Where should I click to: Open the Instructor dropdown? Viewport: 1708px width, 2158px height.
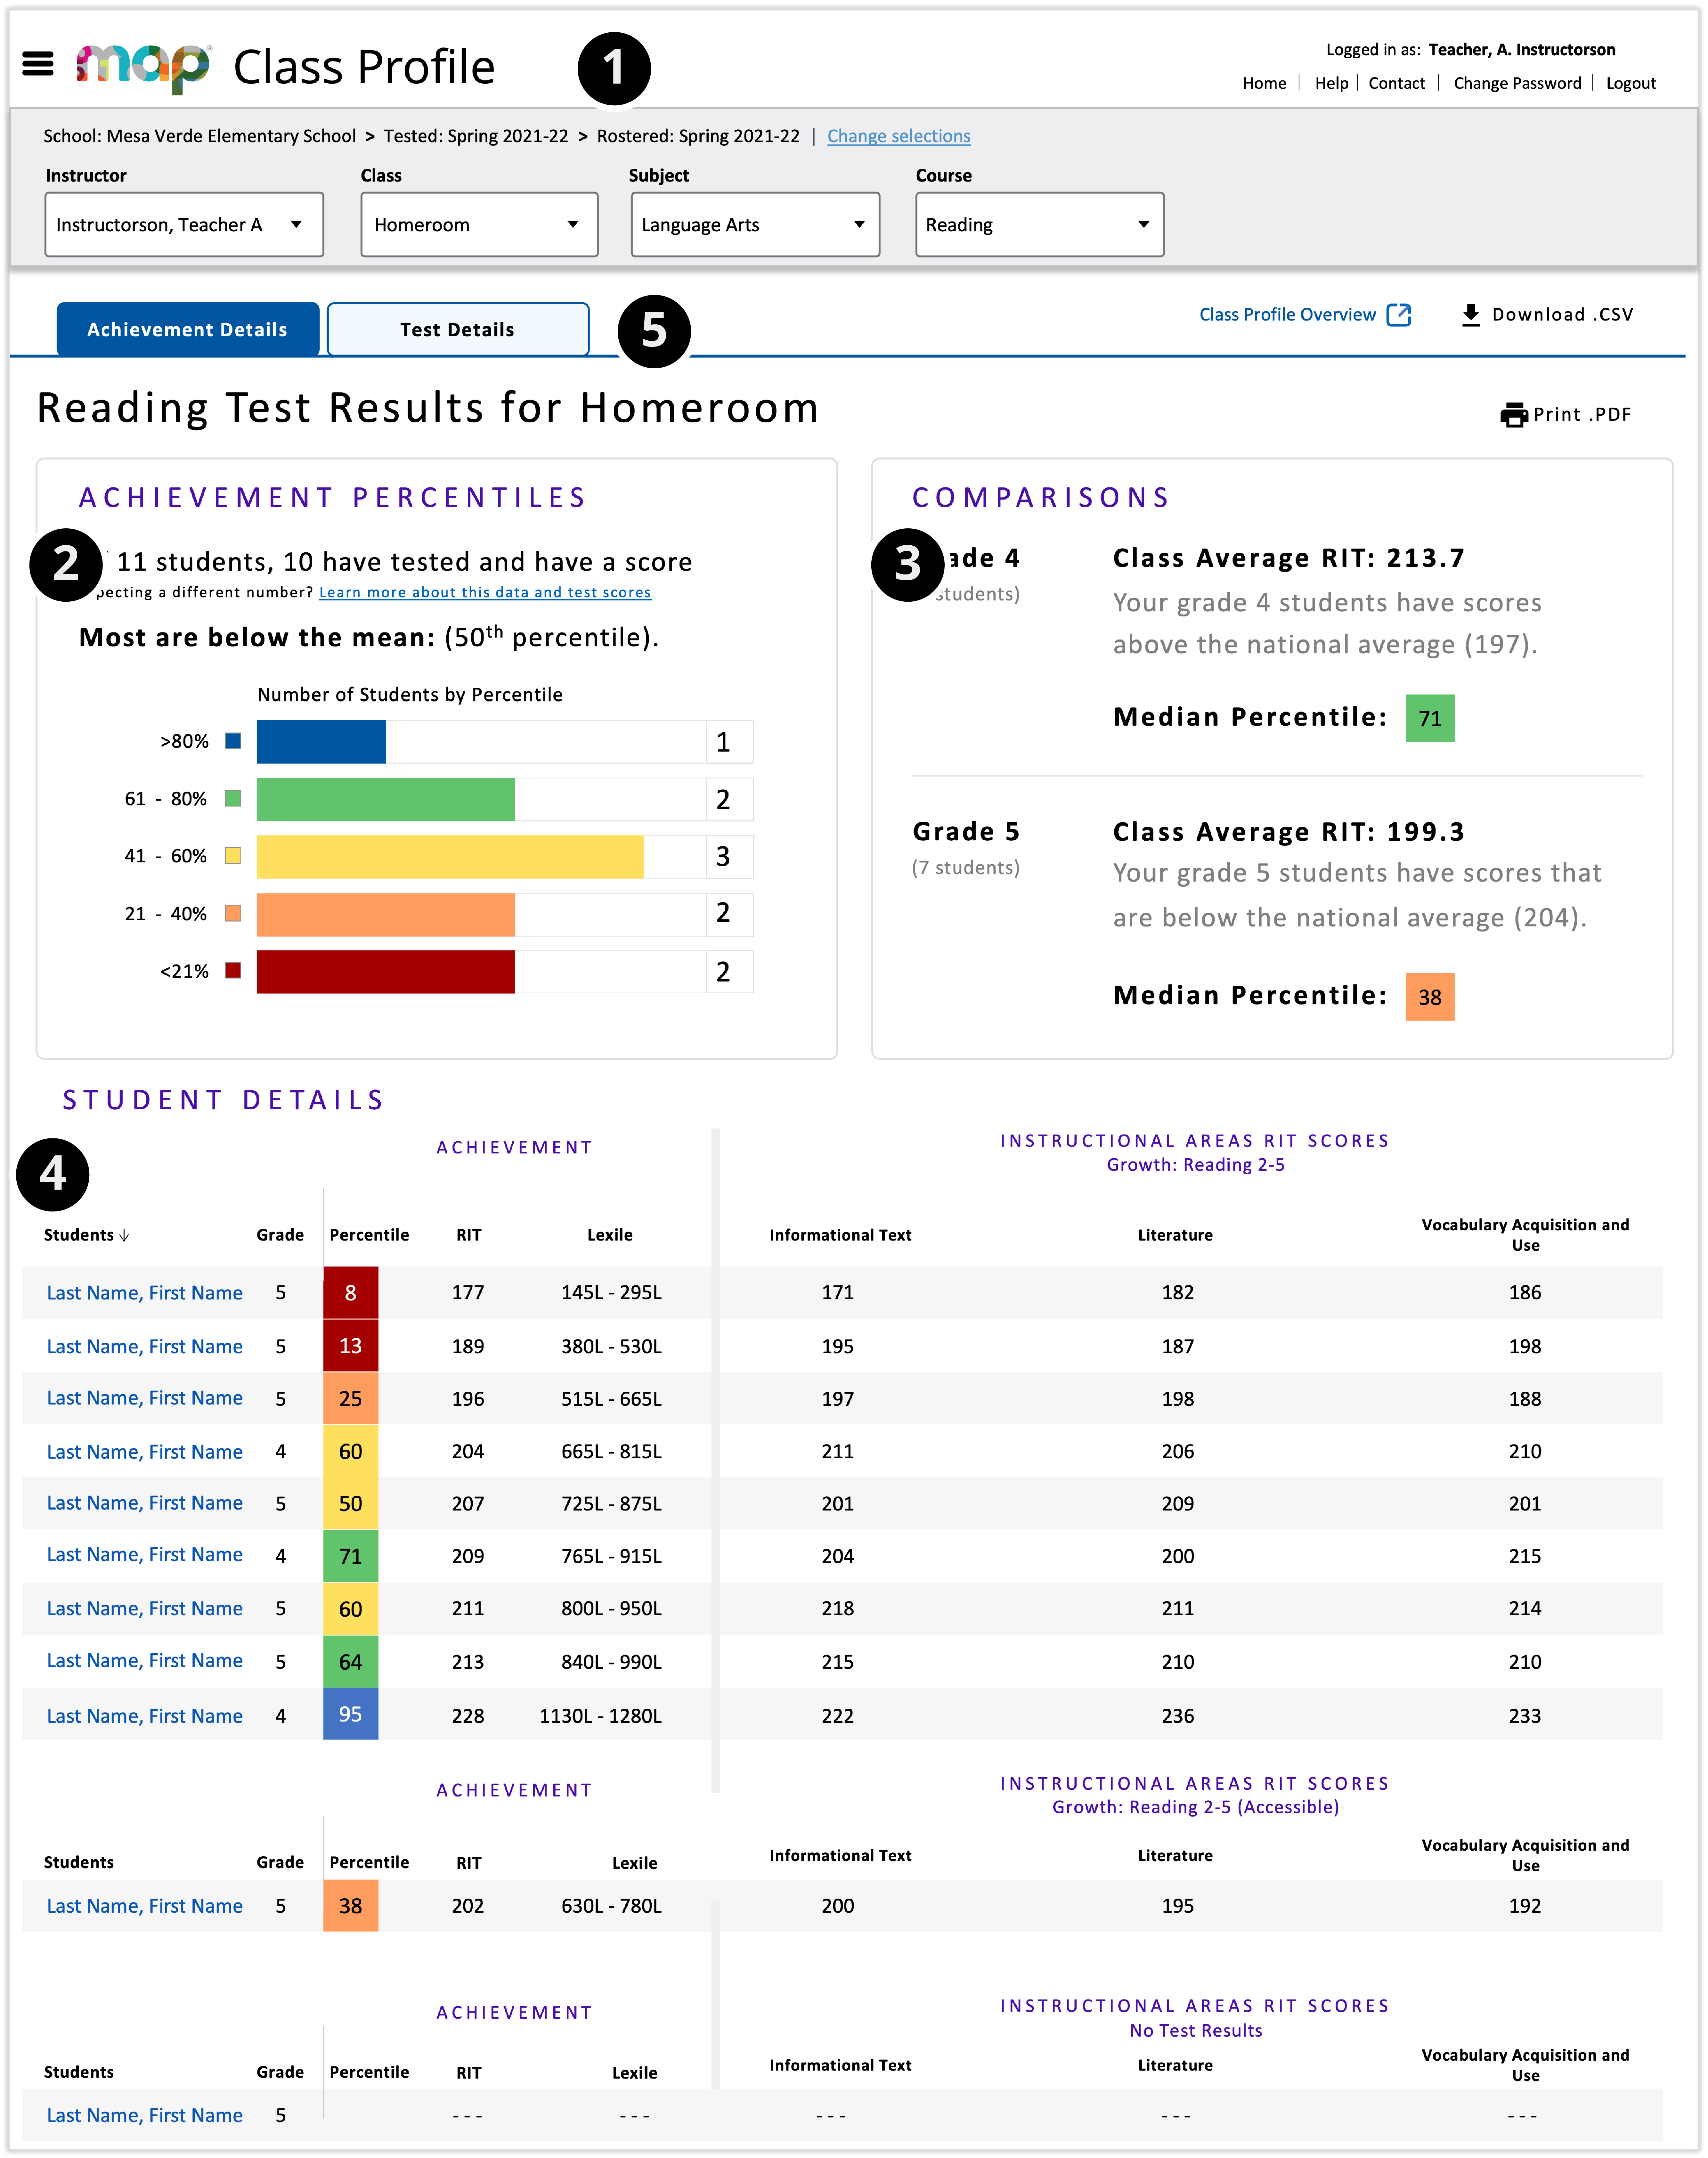tap(184, 225)
